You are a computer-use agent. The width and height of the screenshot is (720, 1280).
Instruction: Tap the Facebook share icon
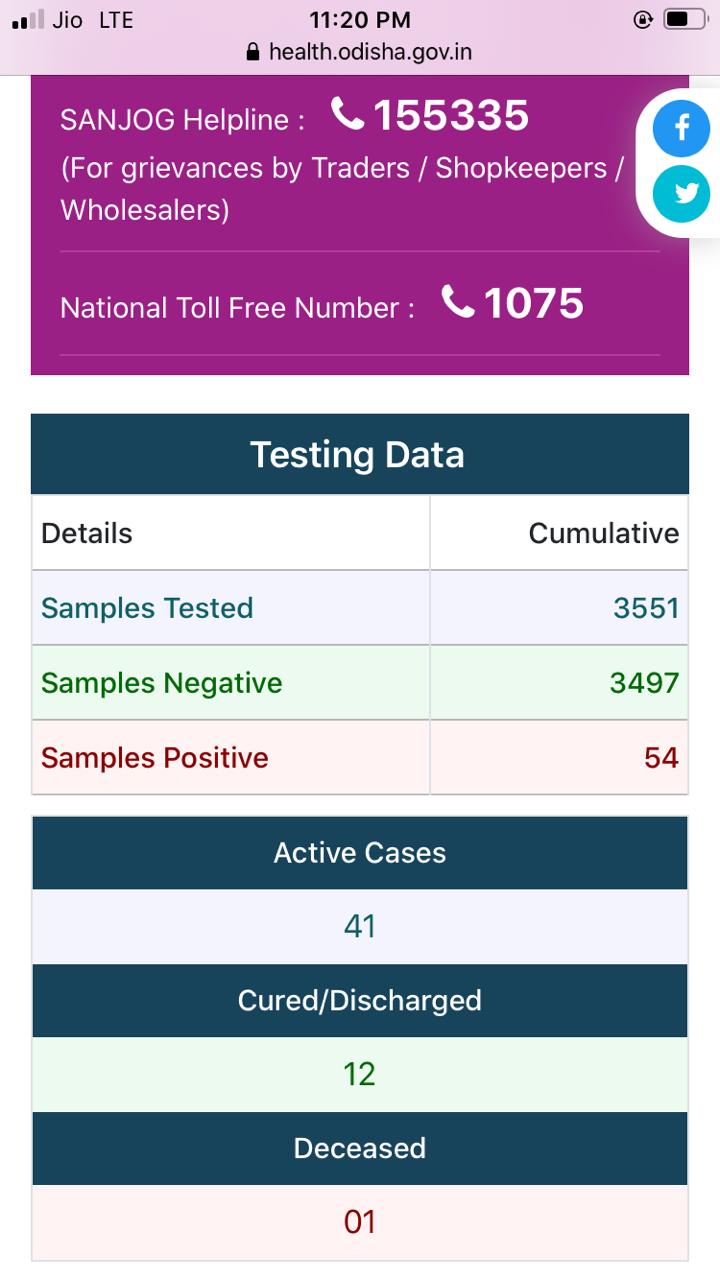tap(681, 128)
